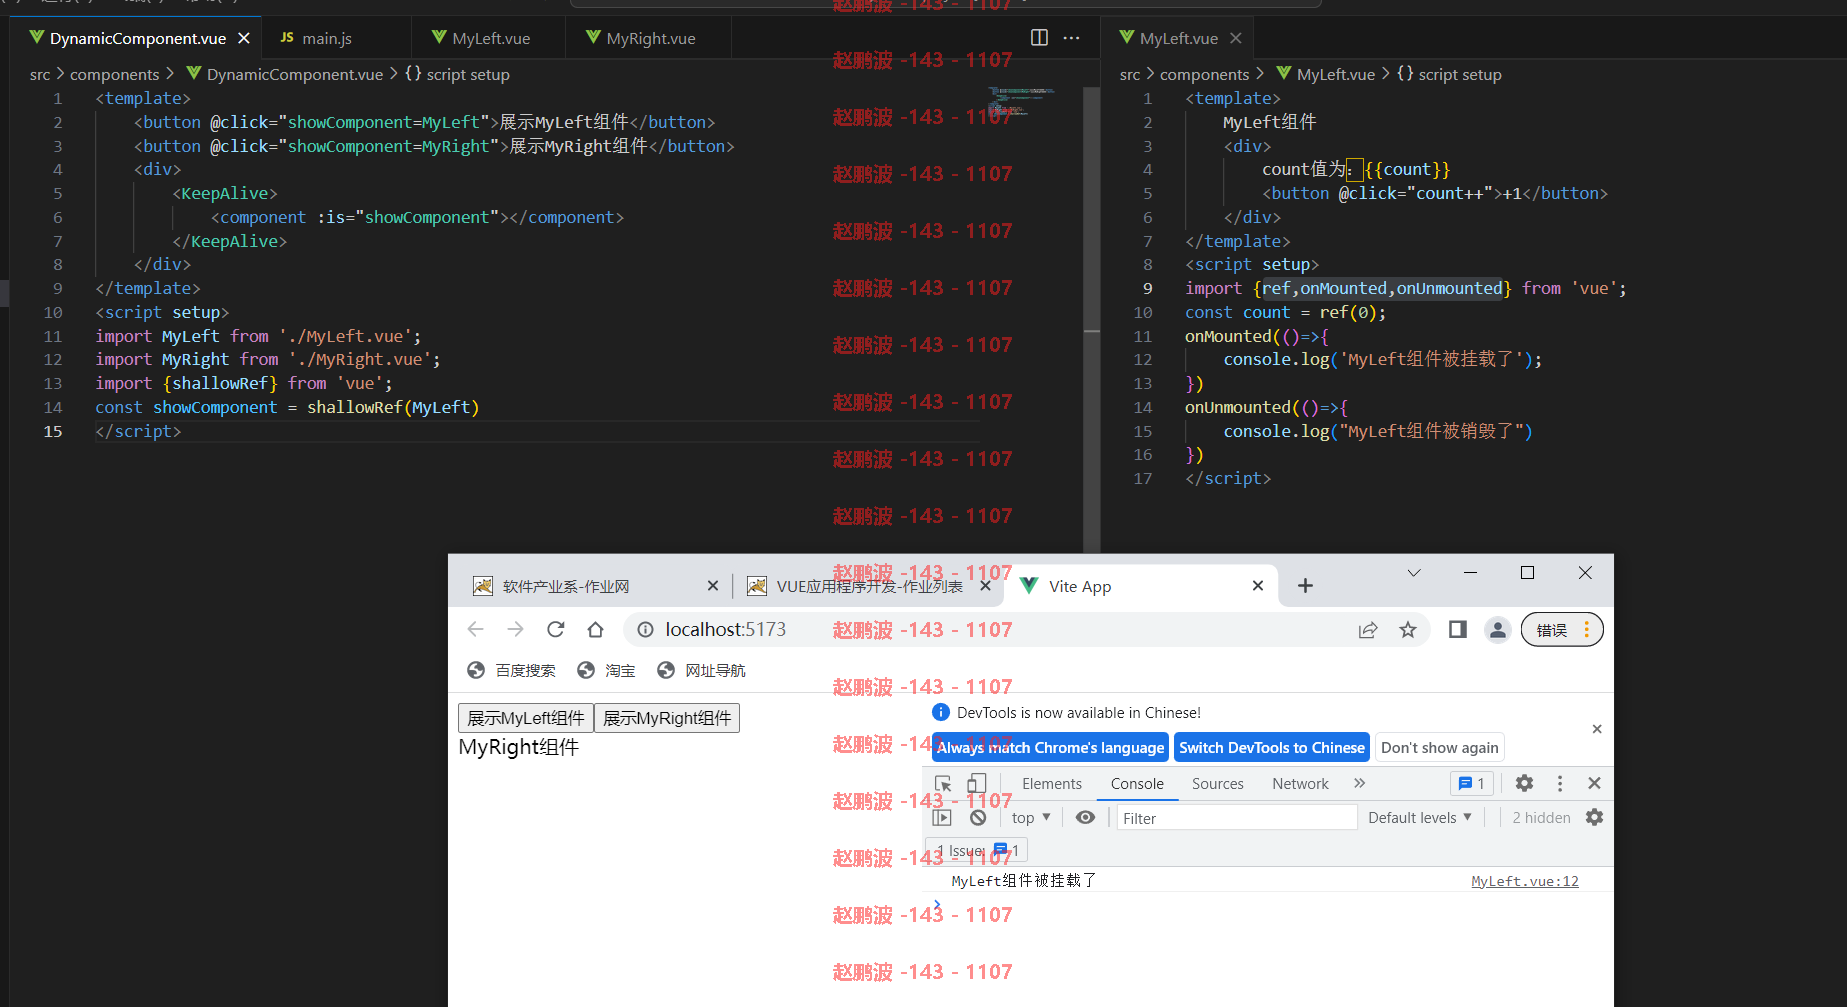The image size is (1847, 1007).
Task: Open the 网址导航 bookmark
Action: pos(701,670)
